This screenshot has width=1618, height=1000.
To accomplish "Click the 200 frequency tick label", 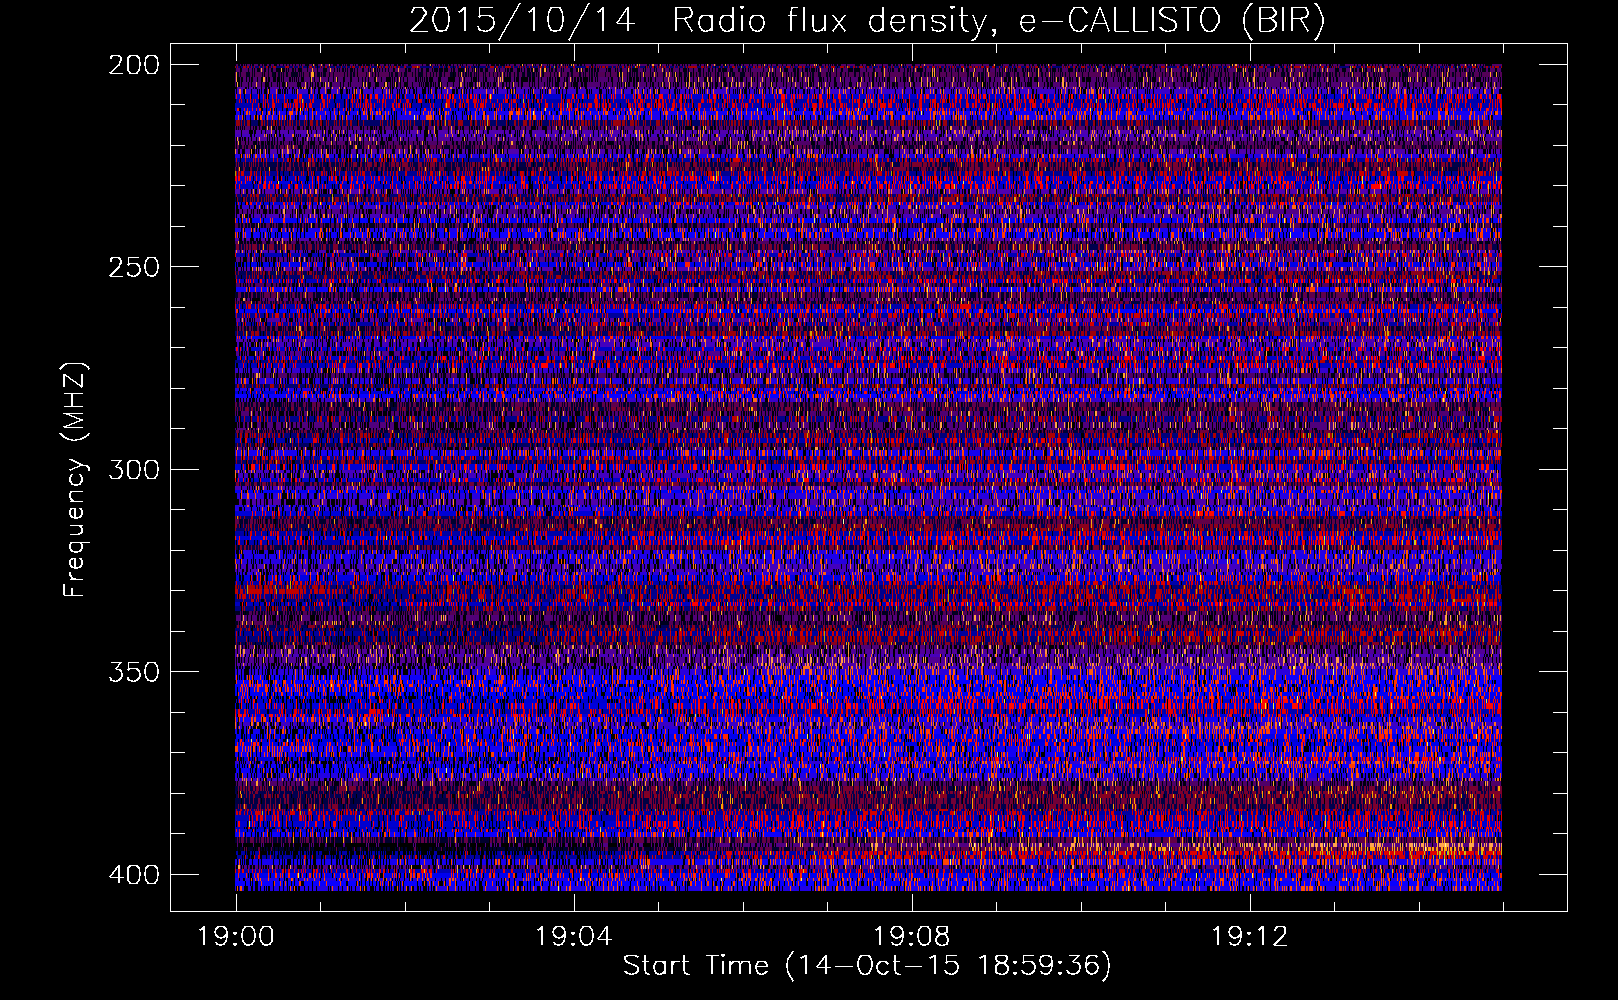I will pos(133,65).
